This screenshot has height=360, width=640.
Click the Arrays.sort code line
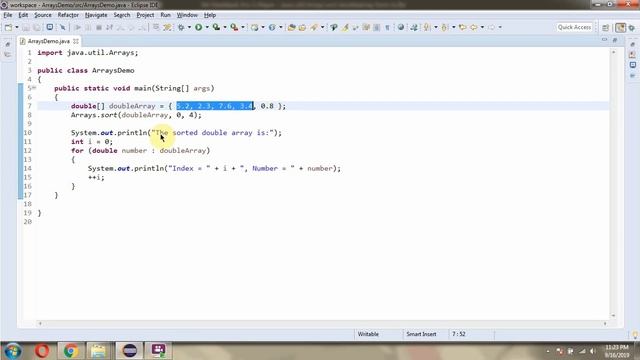coord(136,115)
